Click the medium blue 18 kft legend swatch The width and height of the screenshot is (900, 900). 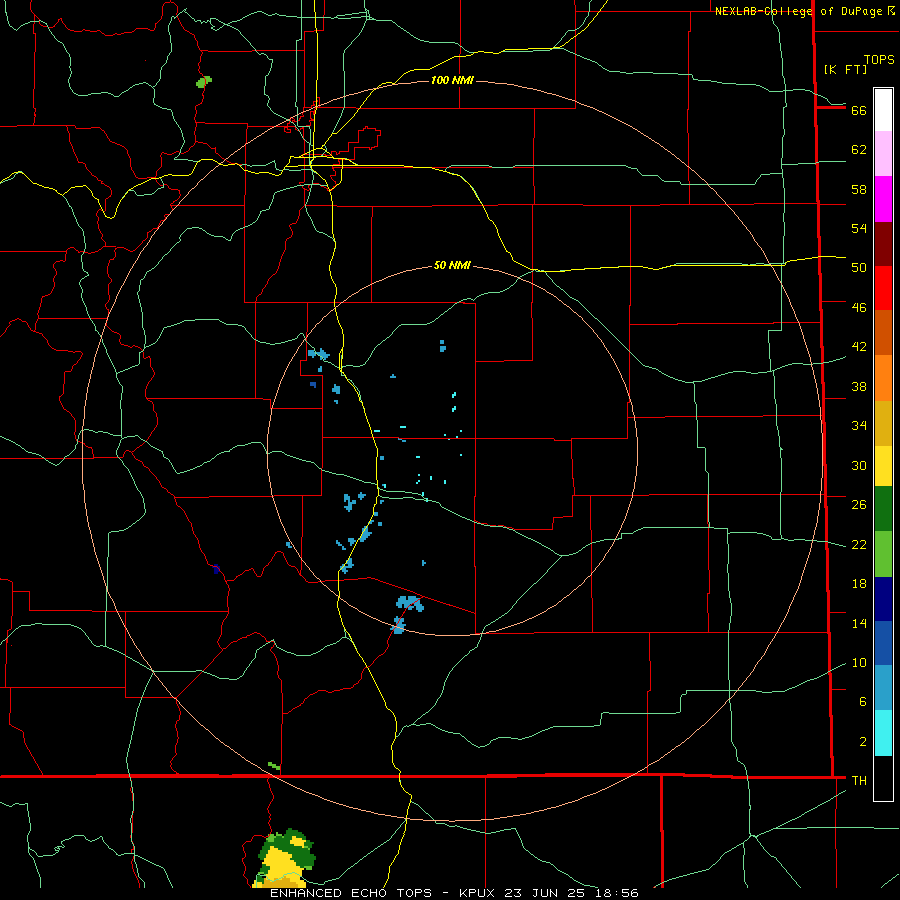click(x=883, y=643)
